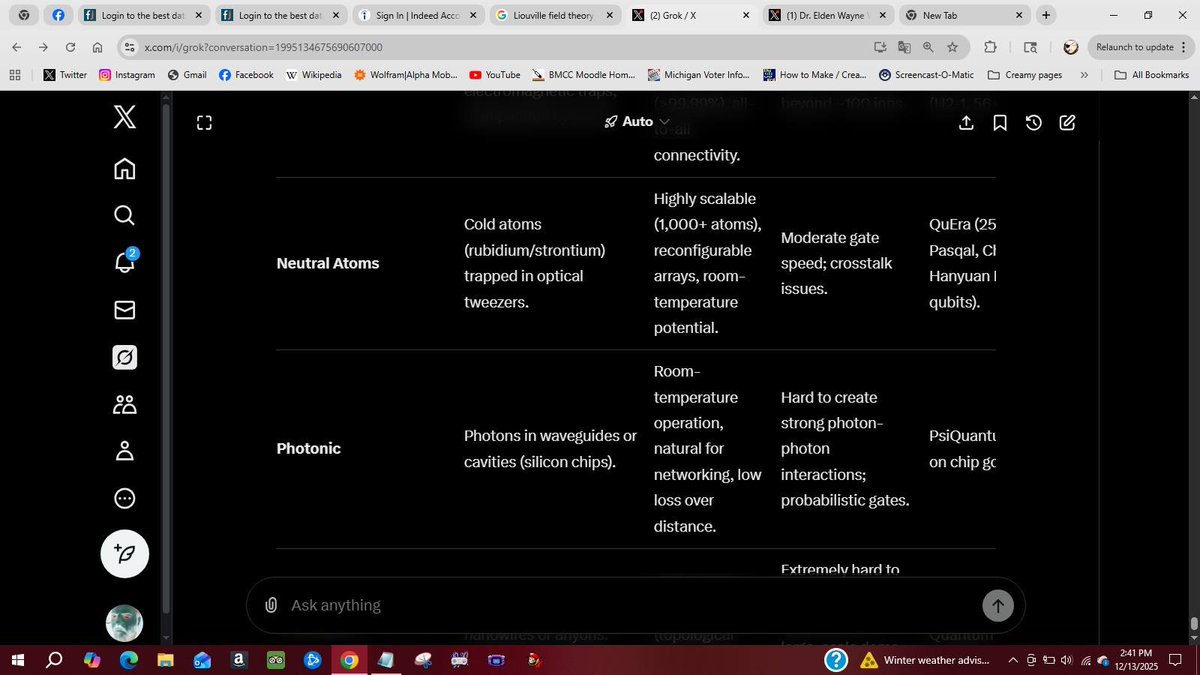This screenshot has height=675, width=1200.
Task: Open the Apps grid in bookmarks bar
Action: (15, 75)
